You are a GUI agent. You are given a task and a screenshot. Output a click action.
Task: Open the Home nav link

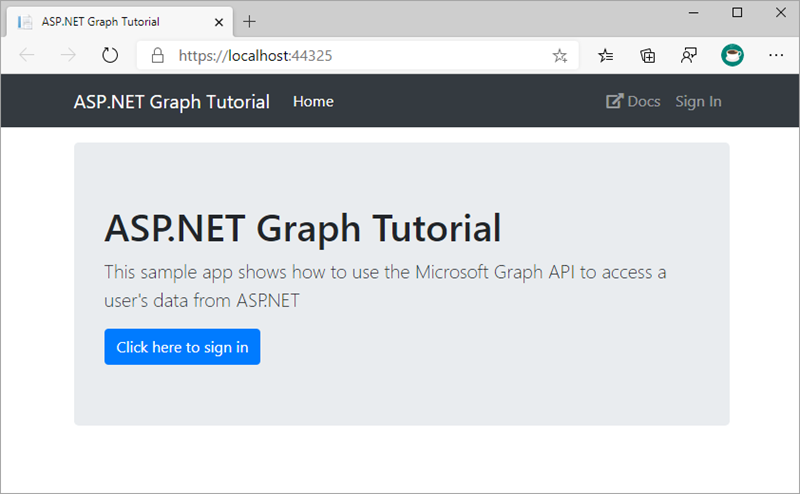pos(313,102)
